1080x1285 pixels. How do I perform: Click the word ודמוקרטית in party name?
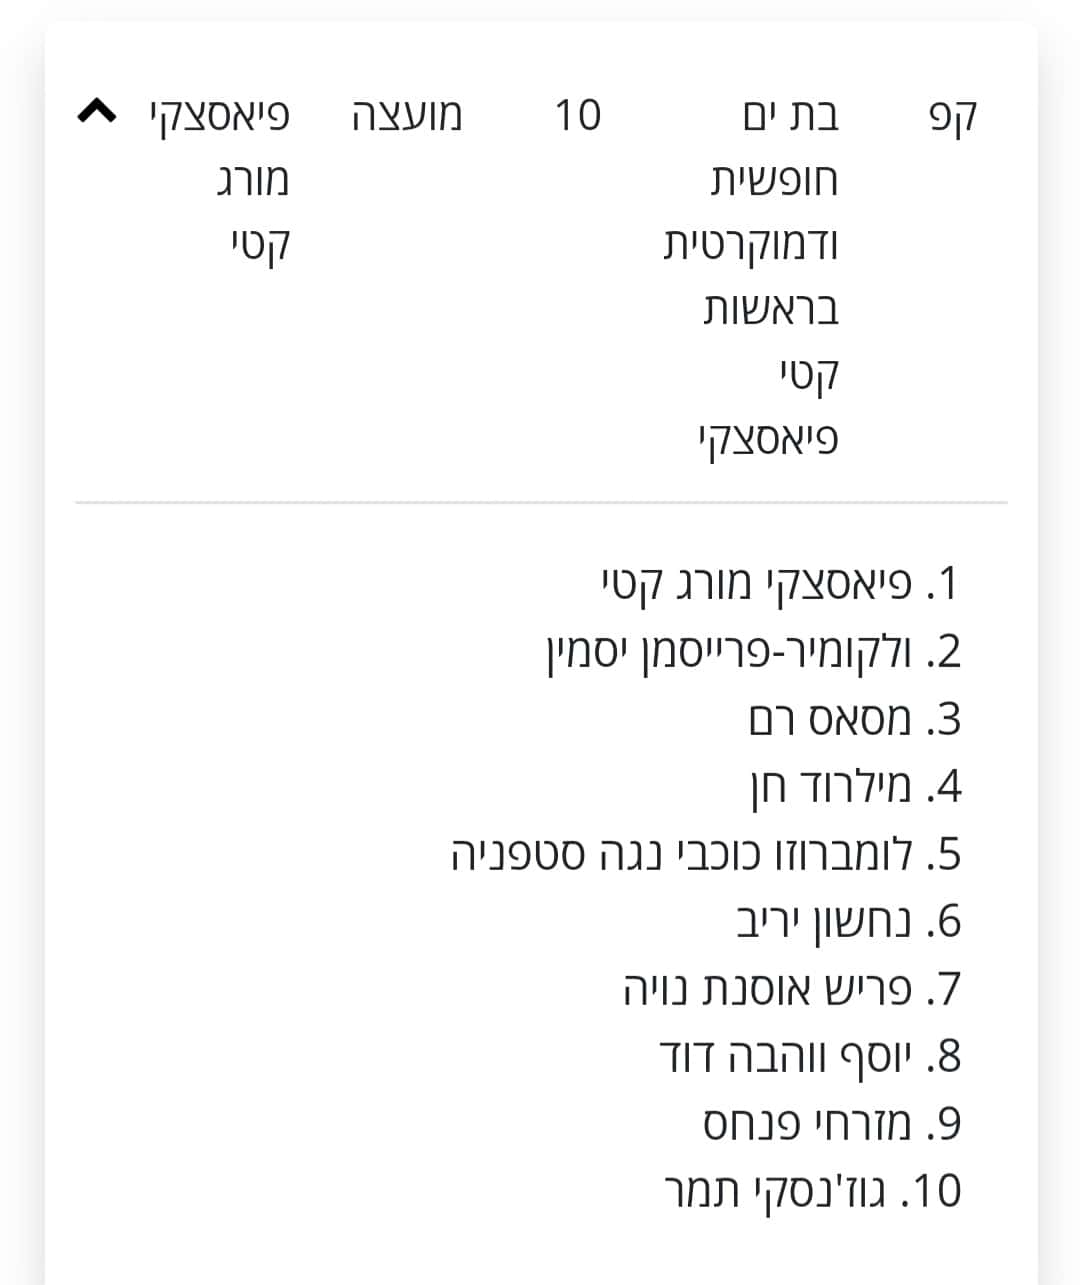751,245
